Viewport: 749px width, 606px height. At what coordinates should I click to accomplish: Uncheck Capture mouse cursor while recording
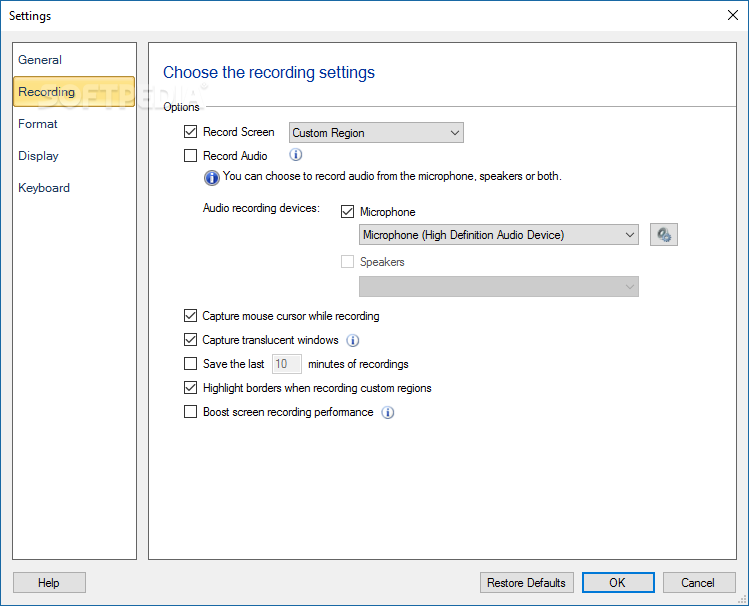coord(190,315)
